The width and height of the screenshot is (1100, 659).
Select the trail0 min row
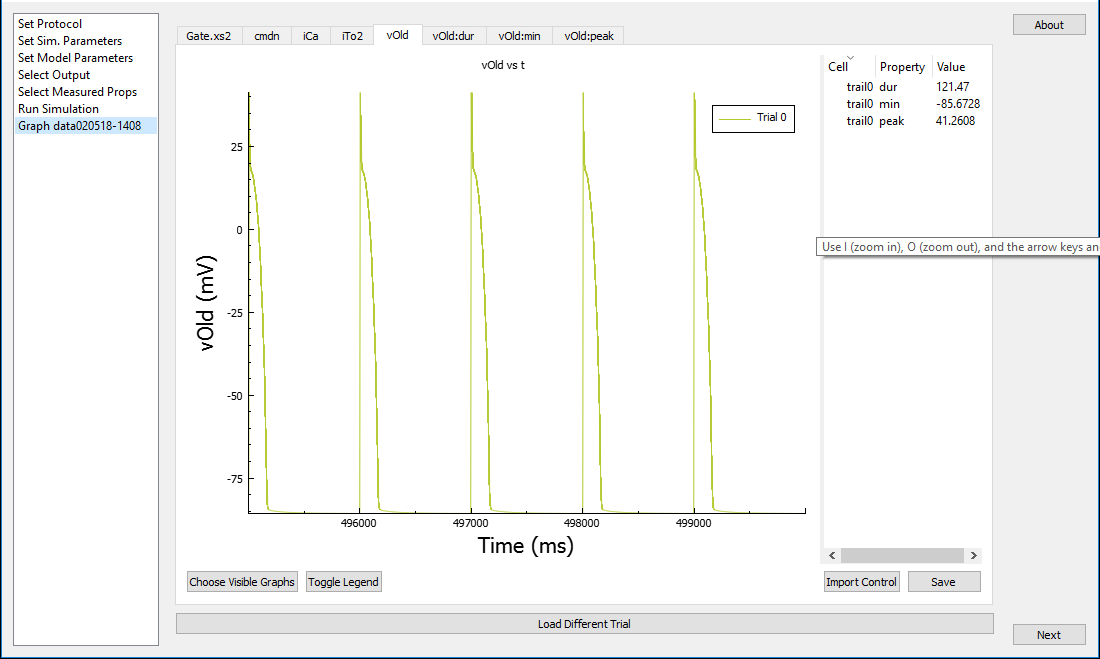click(903, 104)
